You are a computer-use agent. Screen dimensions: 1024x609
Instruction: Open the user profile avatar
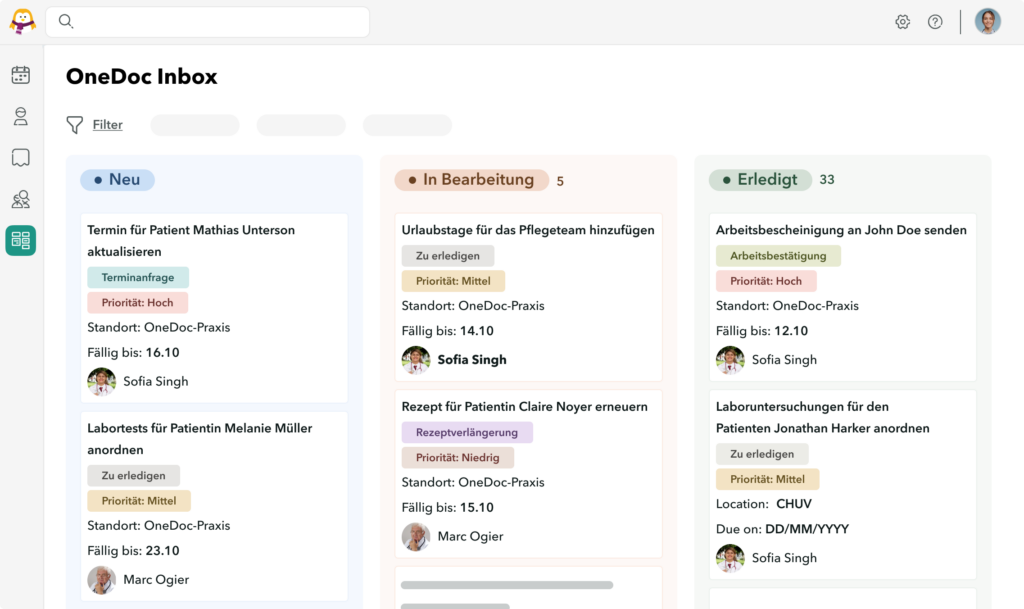point(987,22)
